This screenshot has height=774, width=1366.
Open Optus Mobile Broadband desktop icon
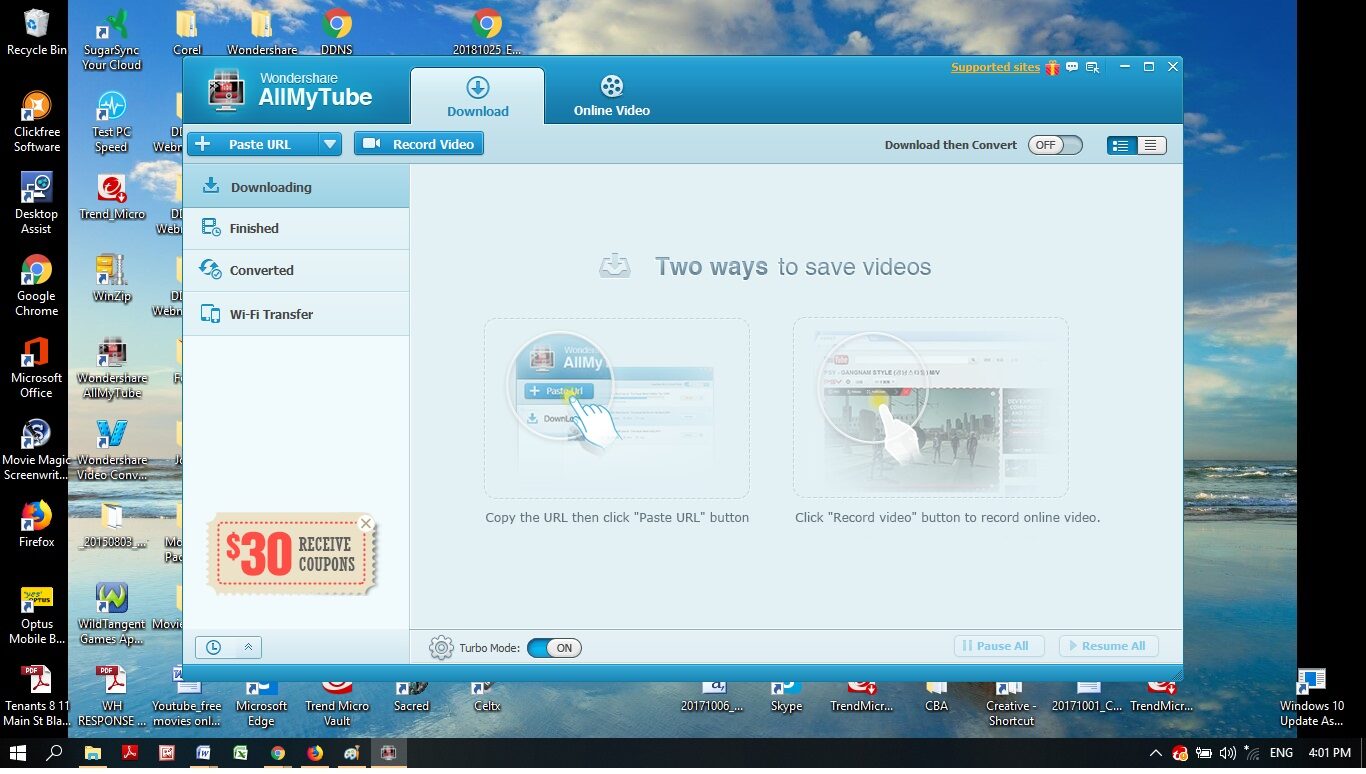coord(36,614)
